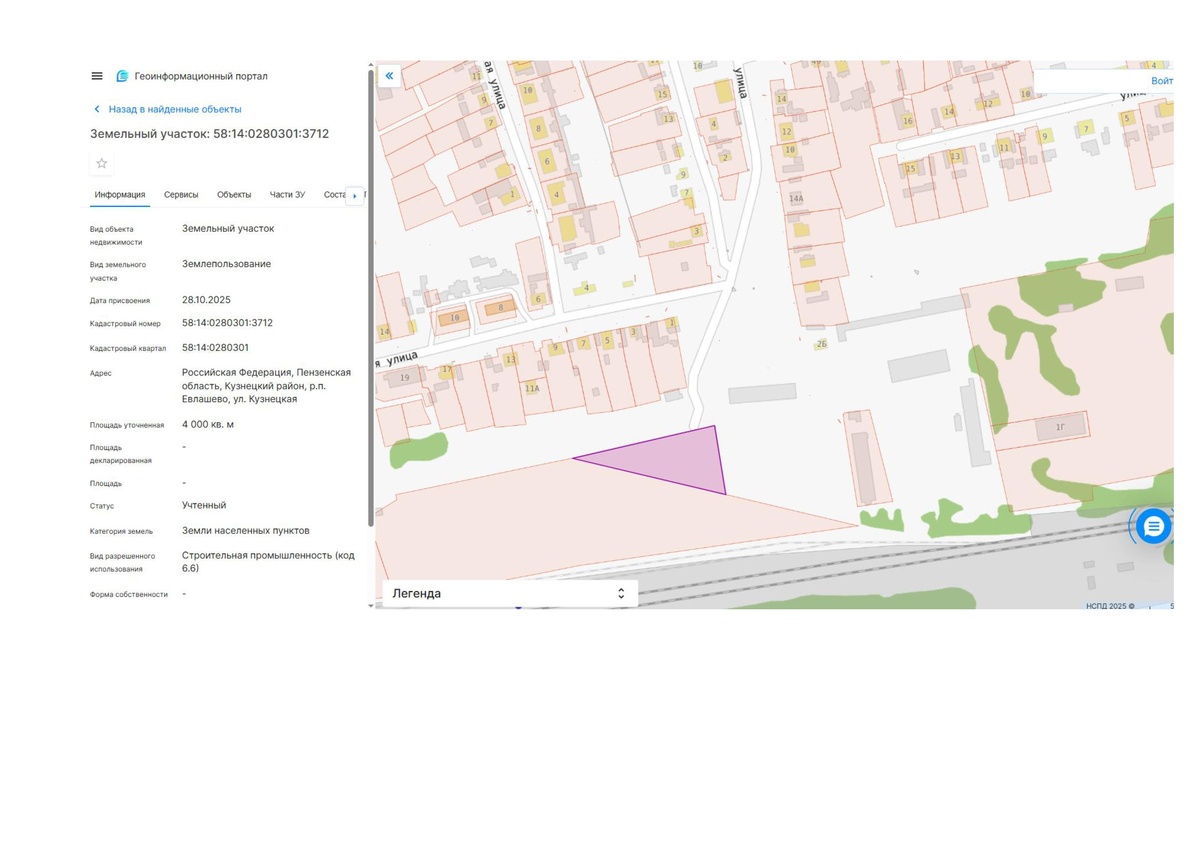This screenshot has width=1200, height=849.
Task: Click the Форма собственности label
Action: (129, 594)
